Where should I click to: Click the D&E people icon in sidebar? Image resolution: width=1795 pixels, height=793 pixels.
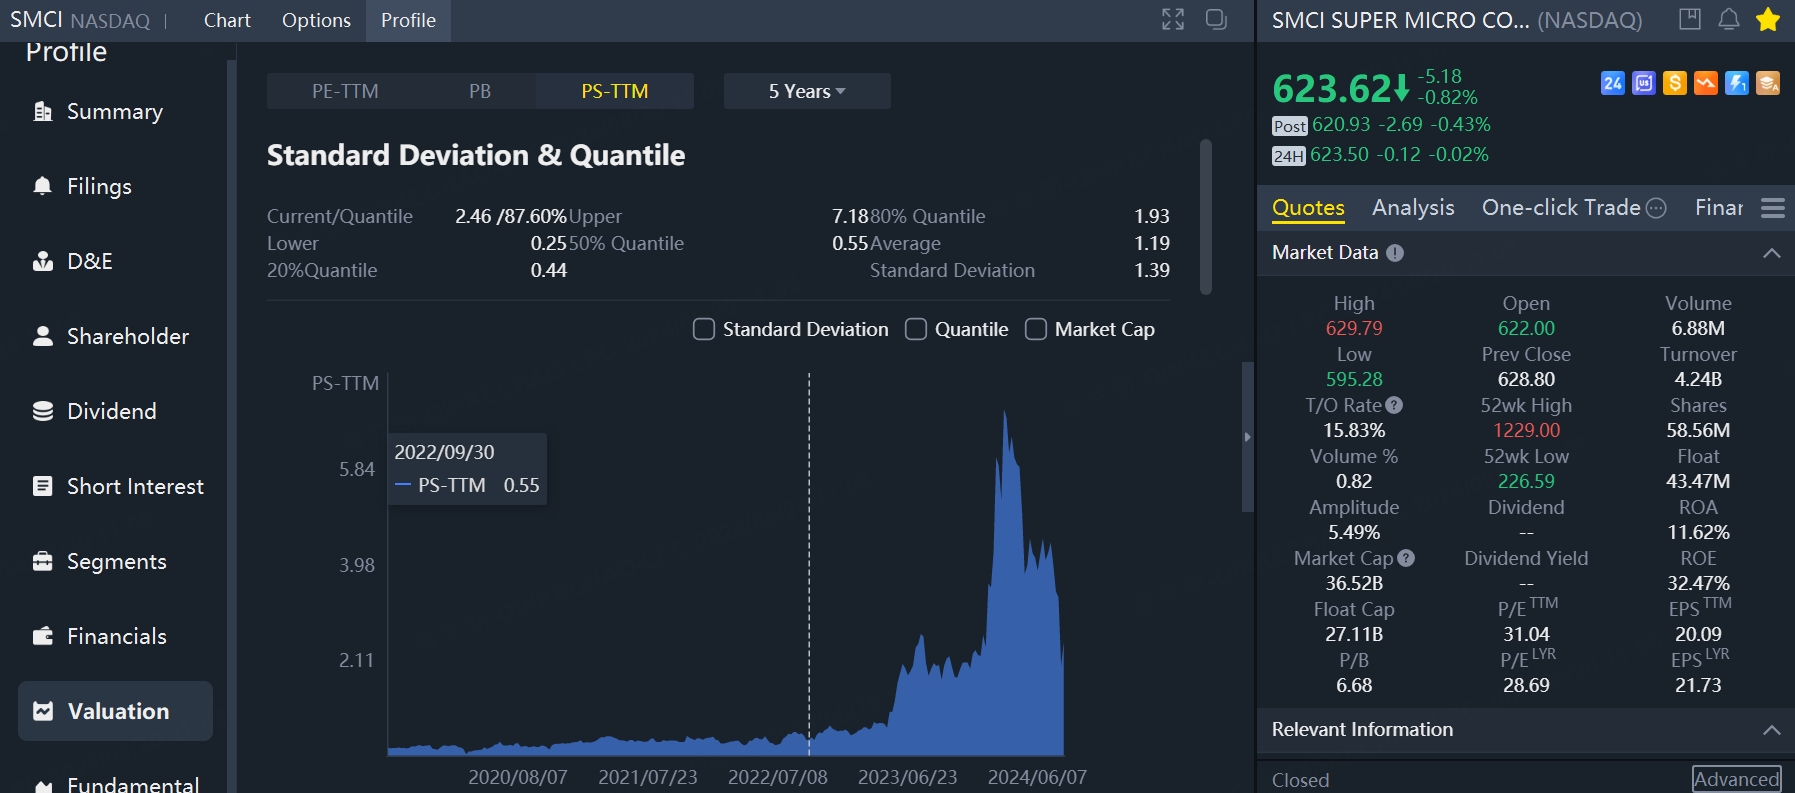click(x=43, y=261)
